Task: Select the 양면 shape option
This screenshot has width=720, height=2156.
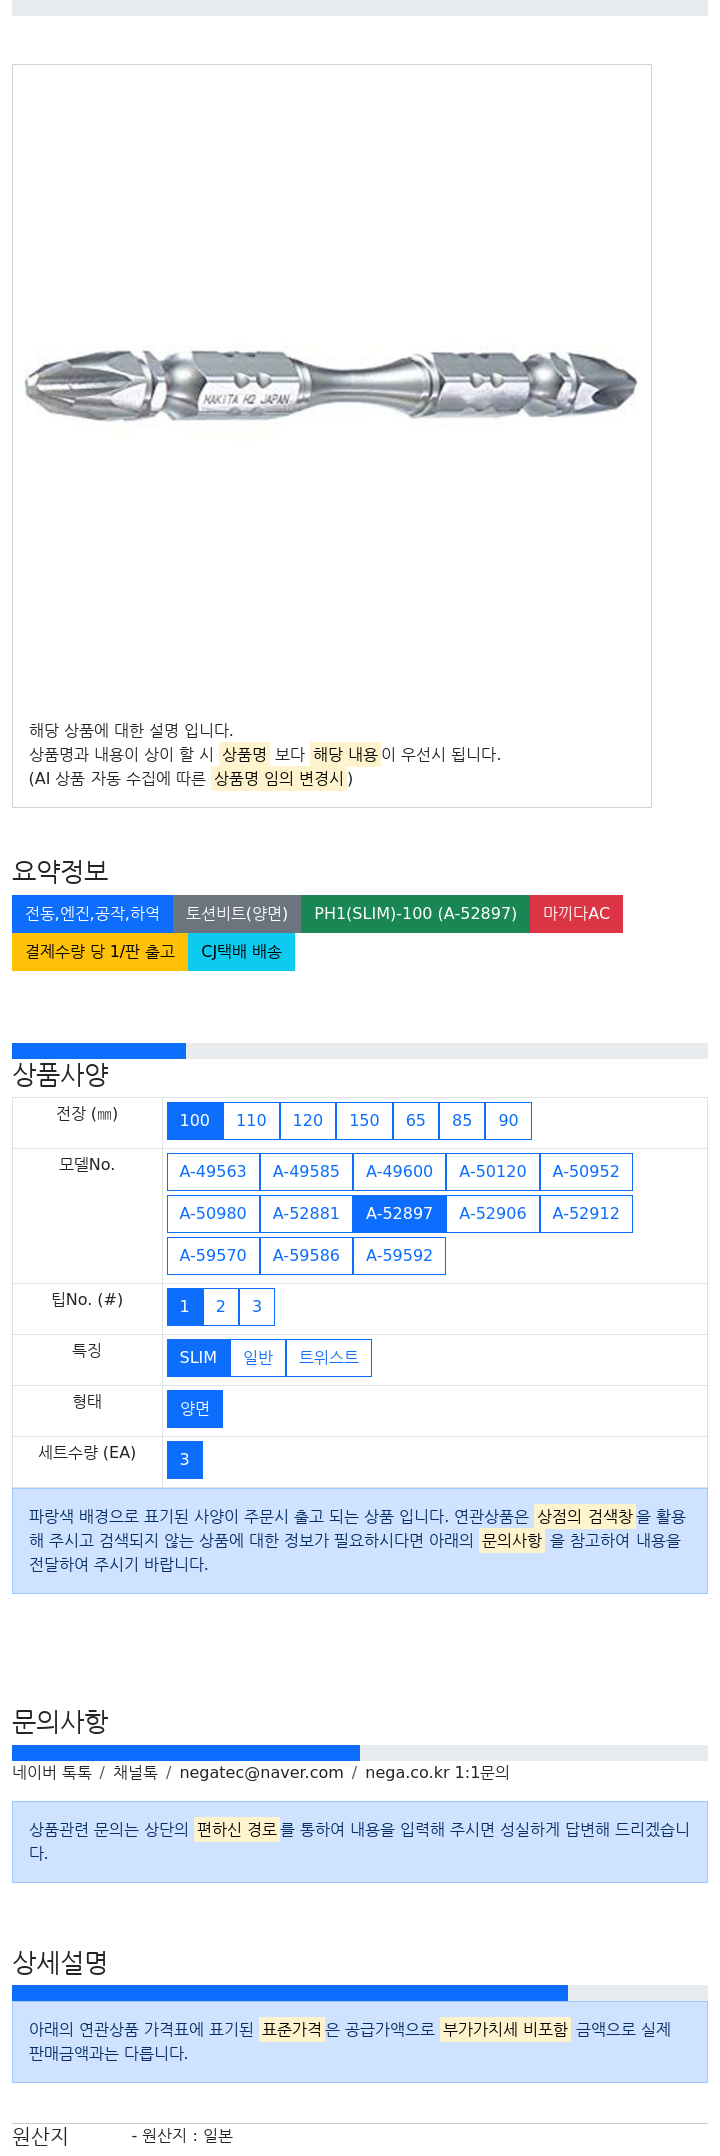Action: click(x=195, y=1408)
